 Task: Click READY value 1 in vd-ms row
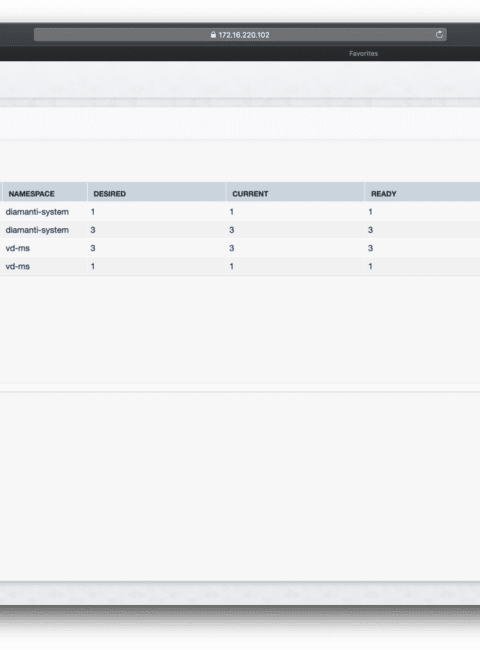coord(371,266)
